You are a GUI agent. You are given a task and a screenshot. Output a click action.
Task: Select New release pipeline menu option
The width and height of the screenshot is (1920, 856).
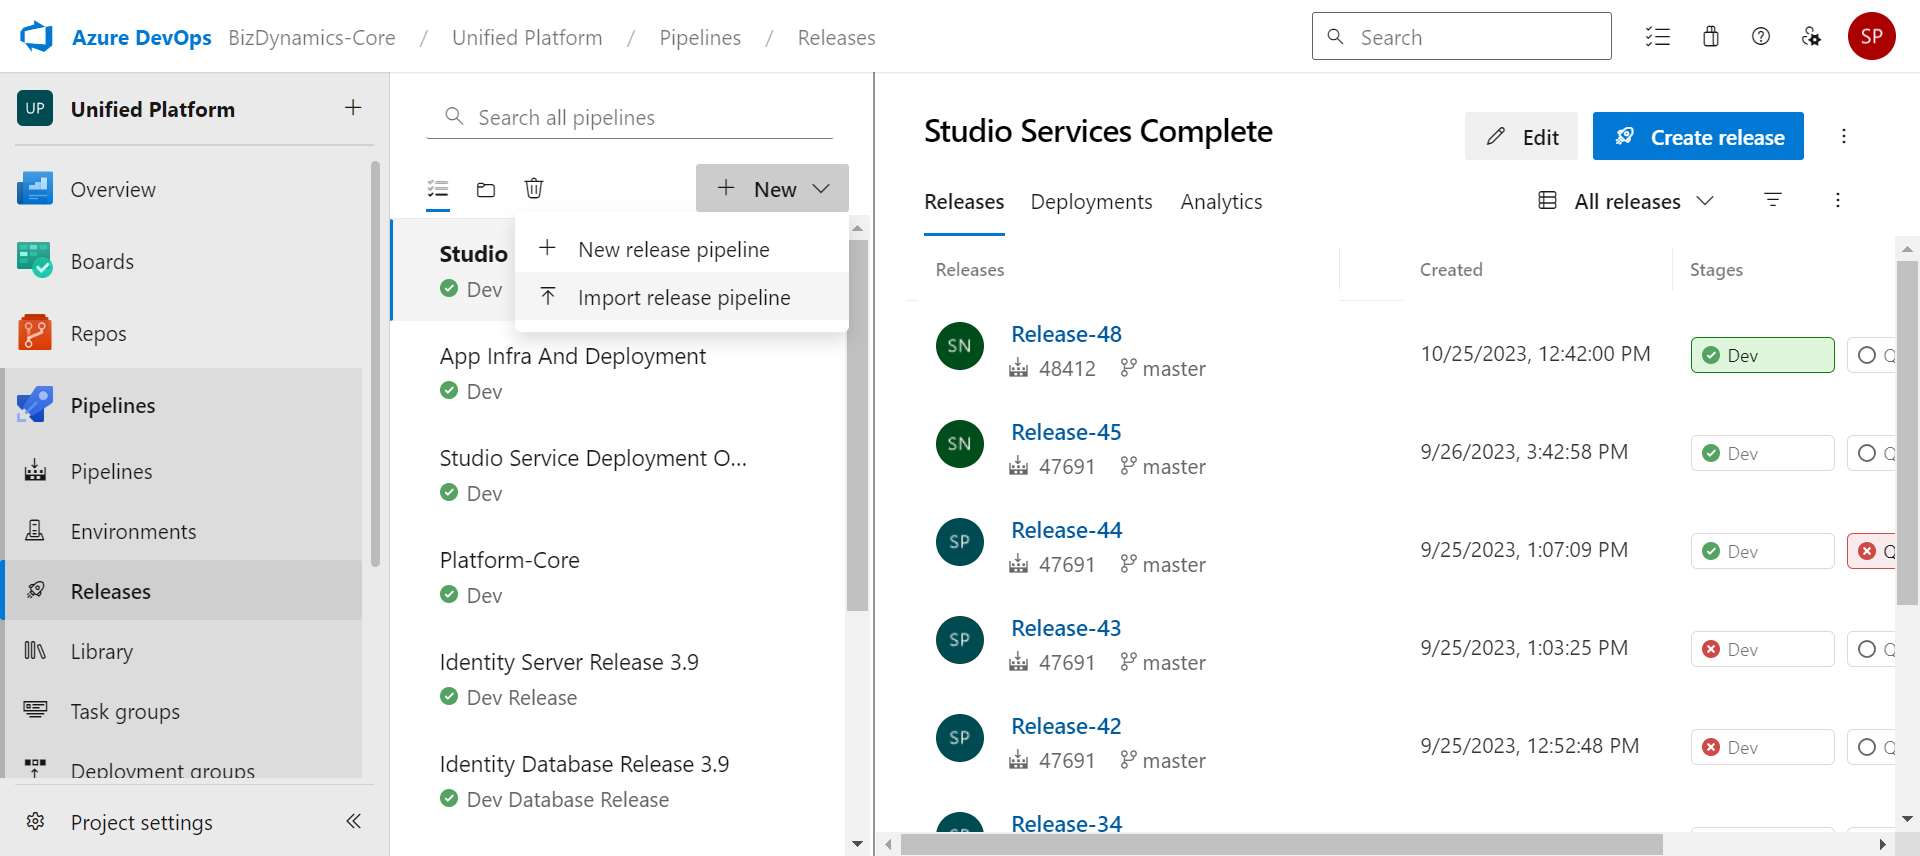[x=682, y=249]
